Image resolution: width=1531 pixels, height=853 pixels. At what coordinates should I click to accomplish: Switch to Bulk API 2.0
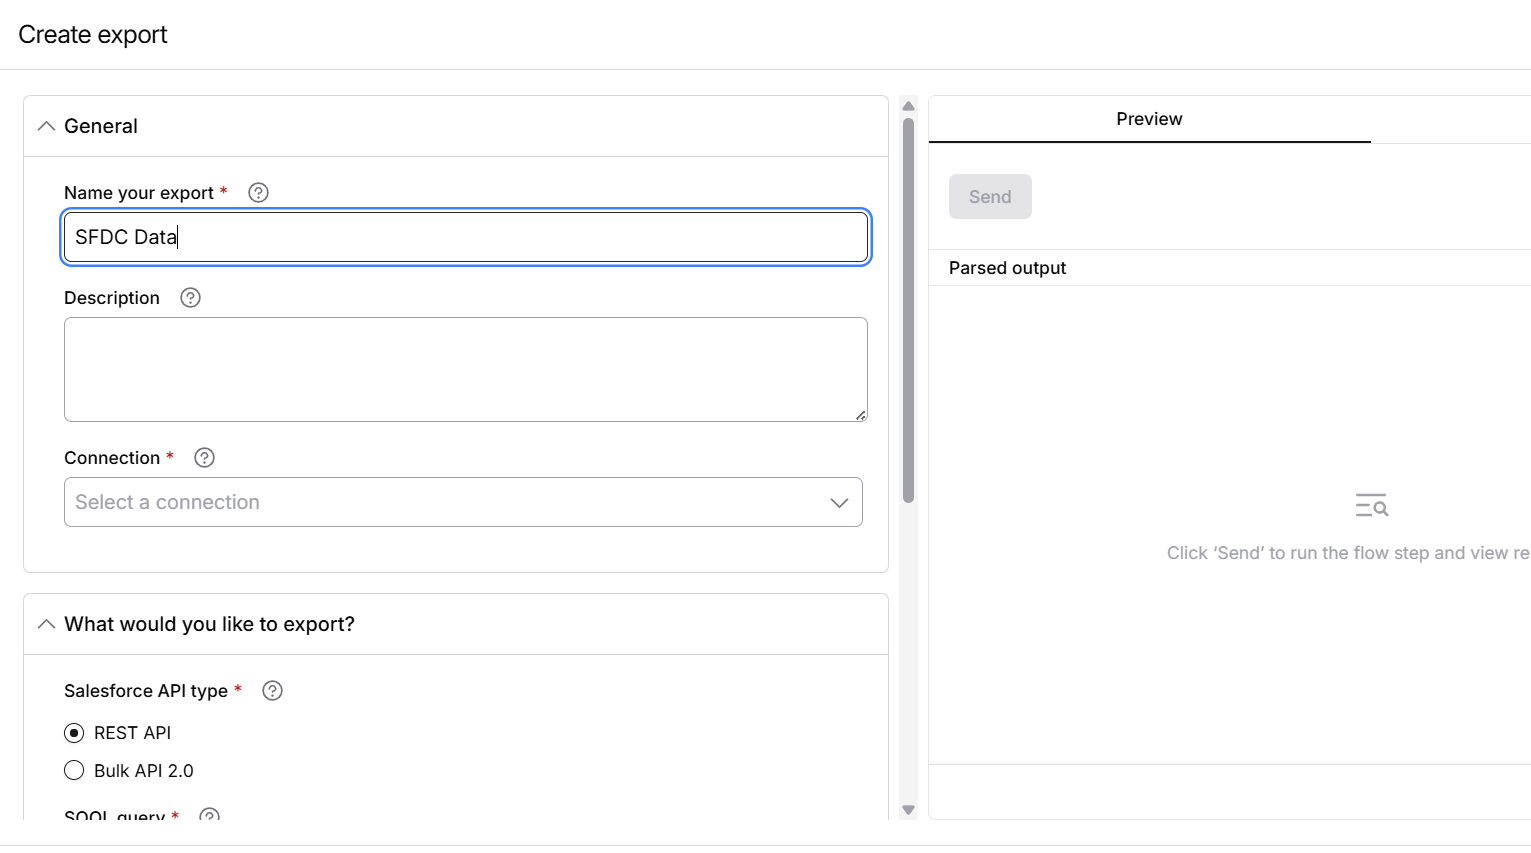[x=74, y=770]
